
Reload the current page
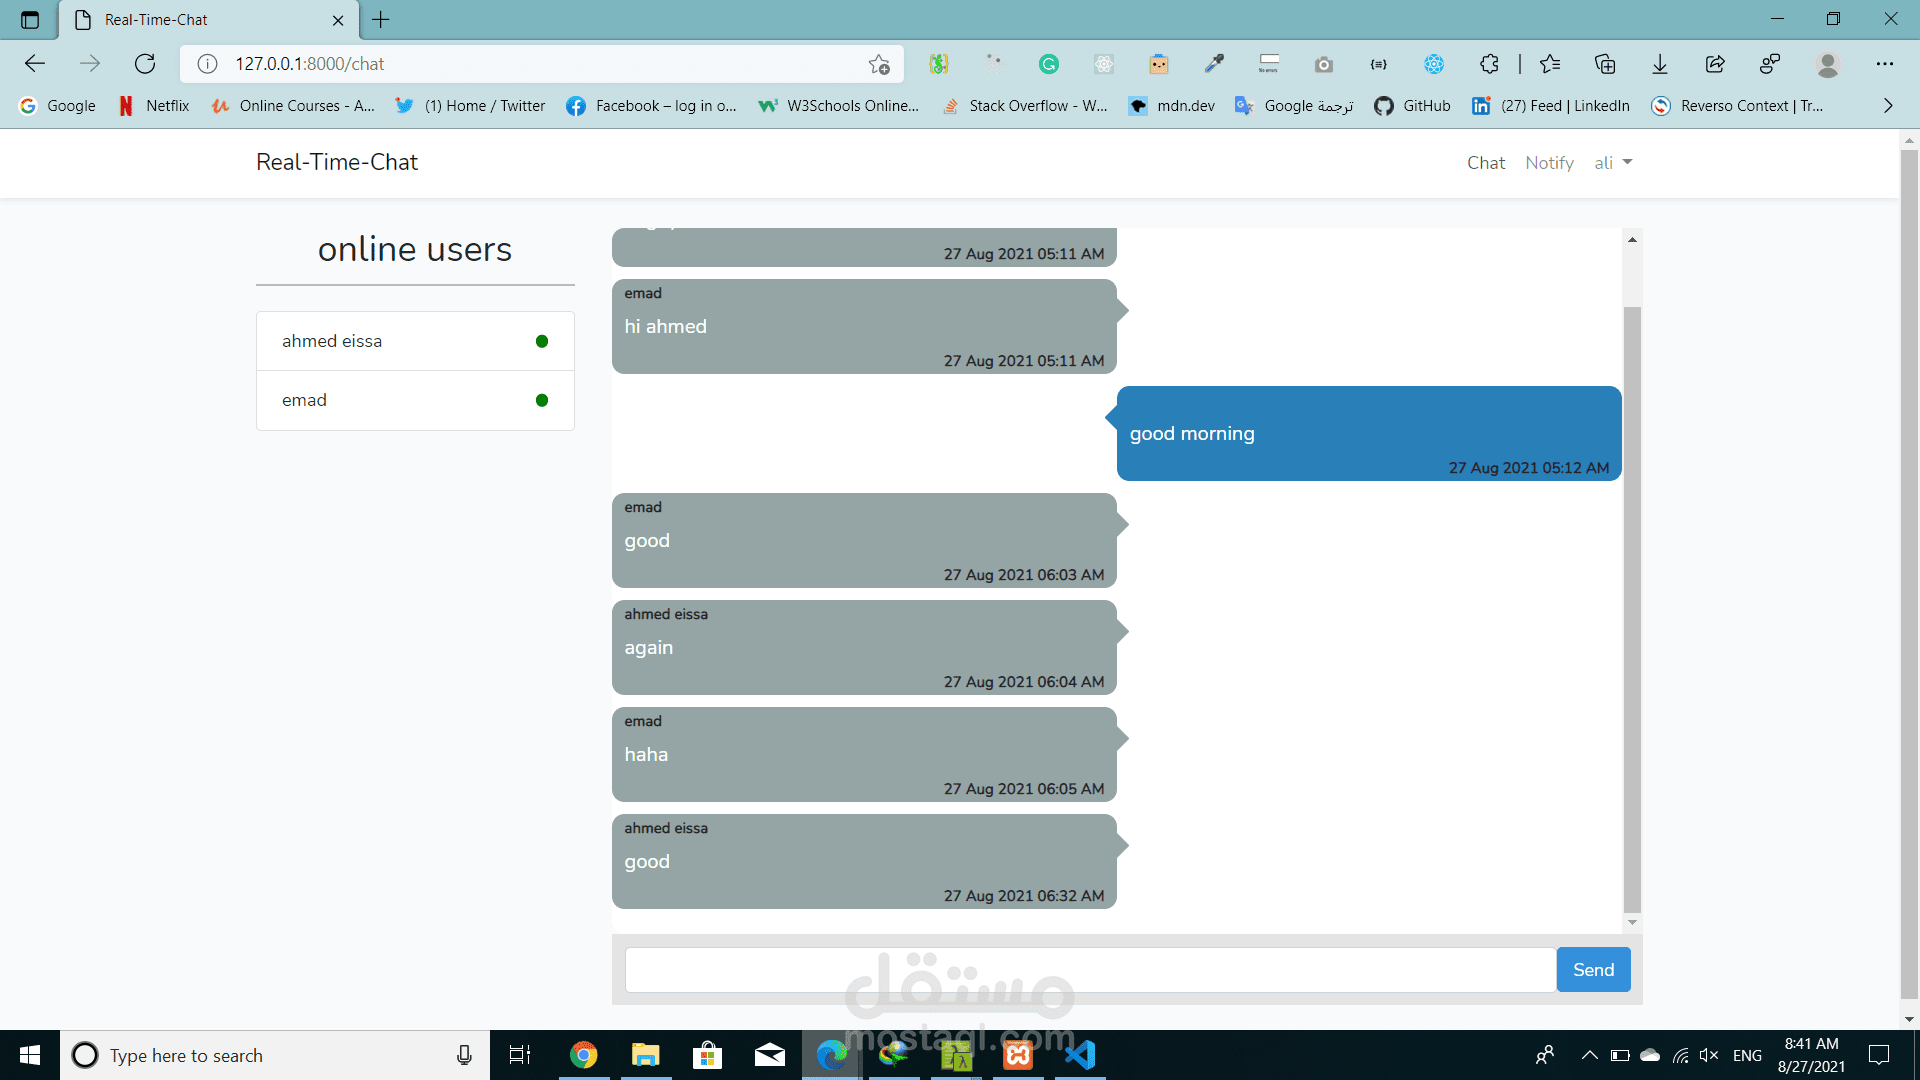click(145, 63)
